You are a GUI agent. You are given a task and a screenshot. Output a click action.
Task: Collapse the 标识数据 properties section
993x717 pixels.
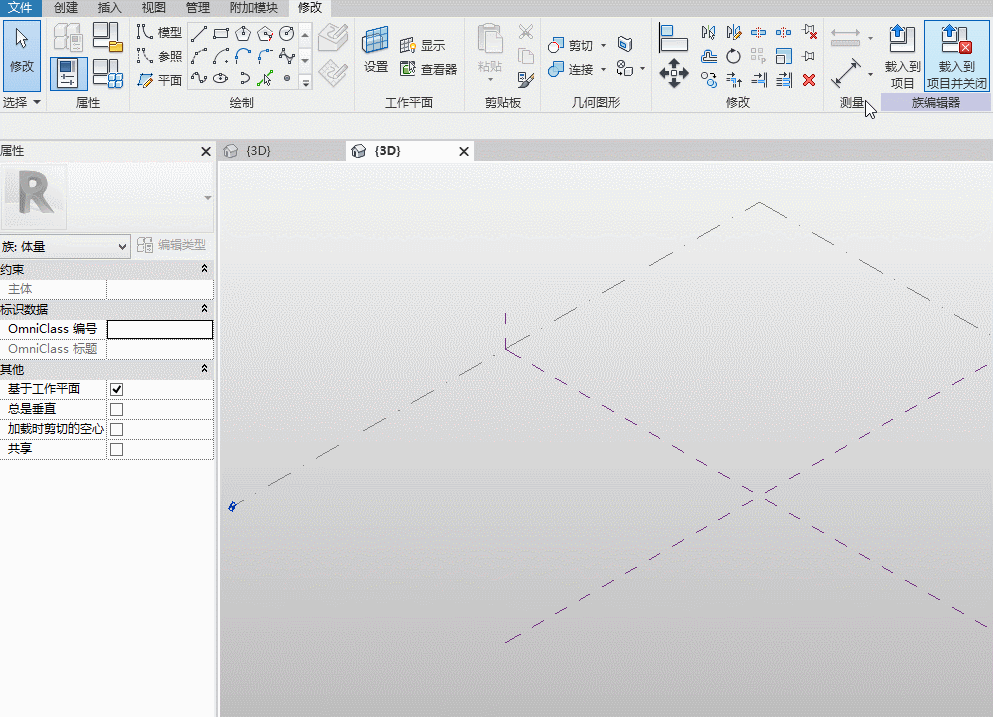tap(204, 309)
